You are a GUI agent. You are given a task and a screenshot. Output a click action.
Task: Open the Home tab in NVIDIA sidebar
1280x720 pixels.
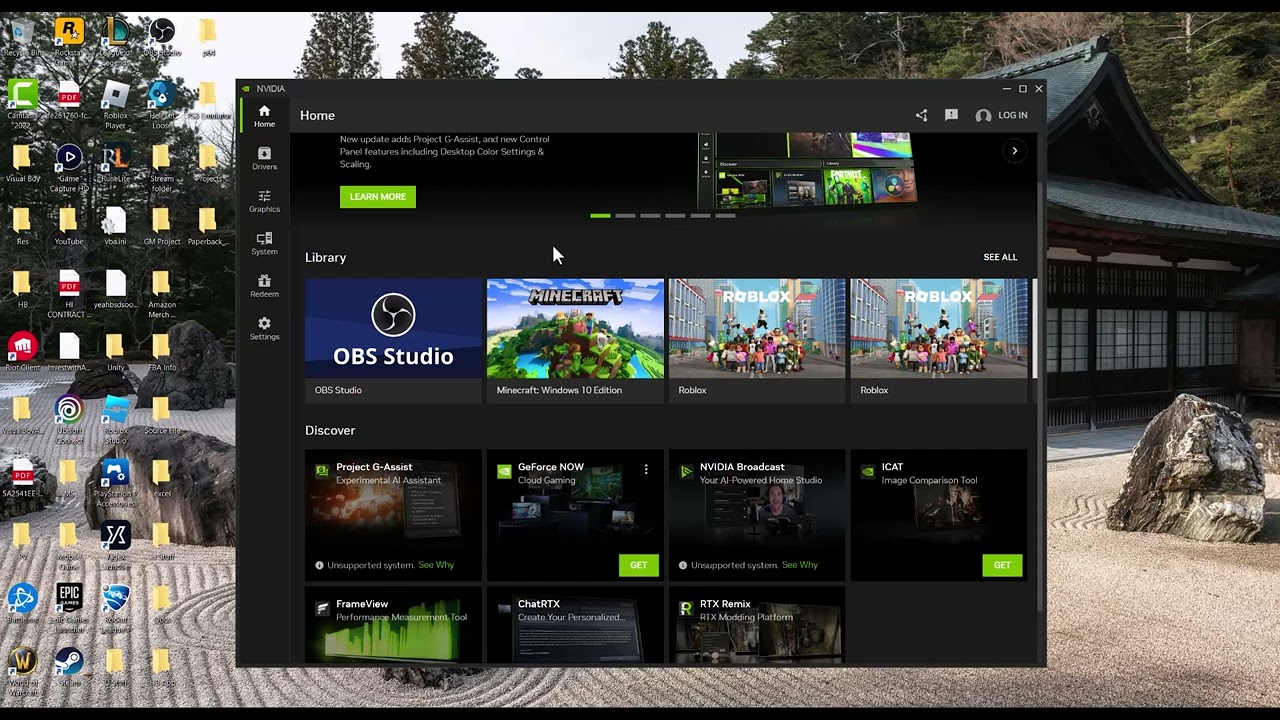pyautogui.click(x=264, y=116)
